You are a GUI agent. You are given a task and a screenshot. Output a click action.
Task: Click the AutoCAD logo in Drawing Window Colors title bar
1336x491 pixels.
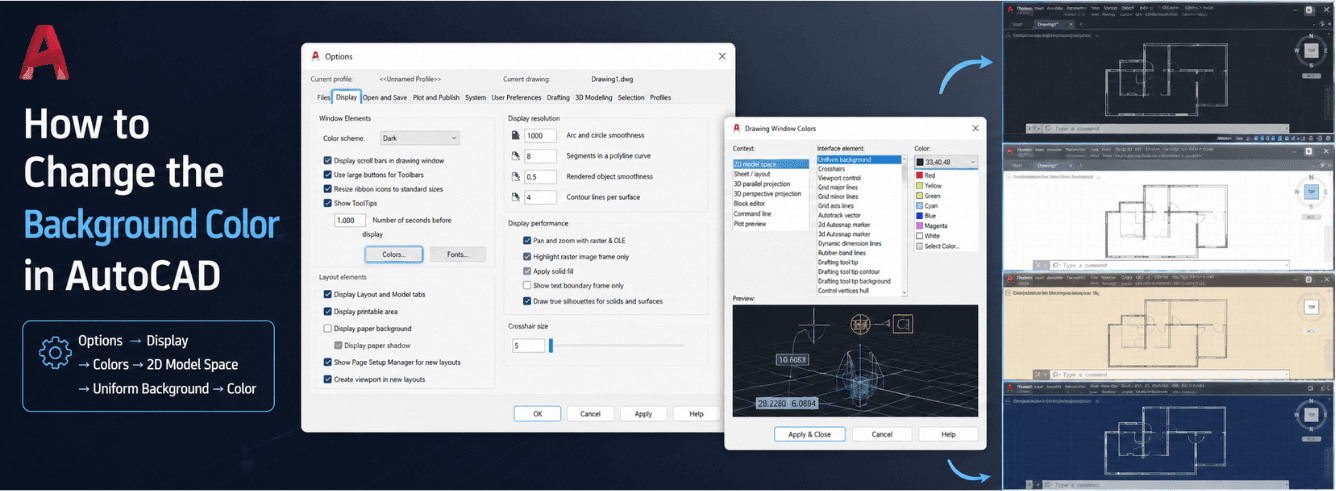[737, 128]
